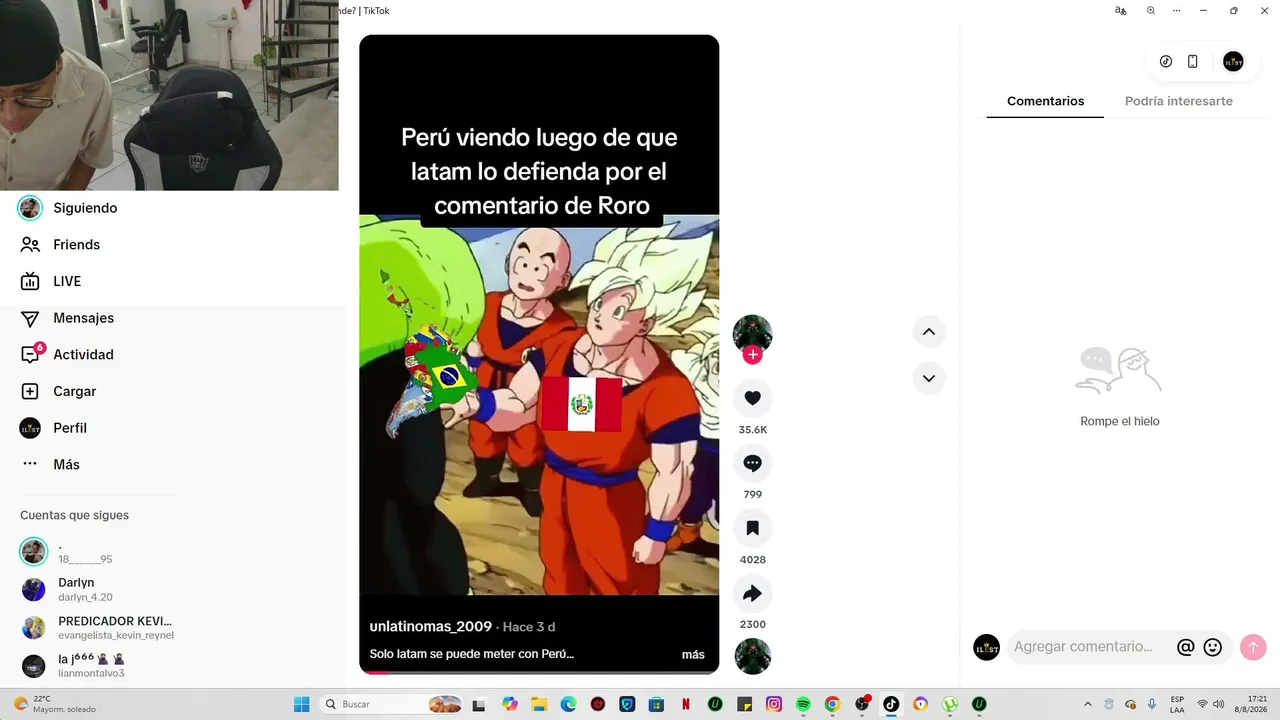Post comment with pink arrow button
Viewport: 1280px width, 720px height.
1253,647
